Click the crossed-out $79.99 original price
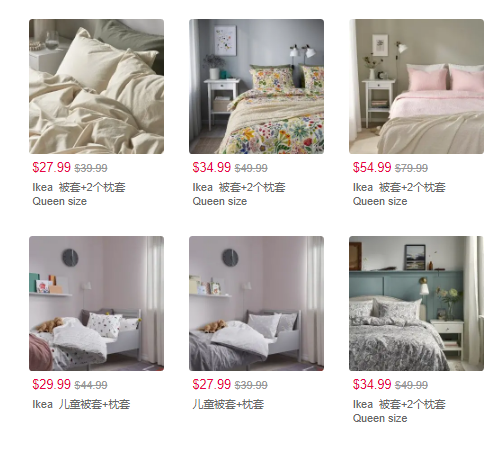 click(411, 168)
